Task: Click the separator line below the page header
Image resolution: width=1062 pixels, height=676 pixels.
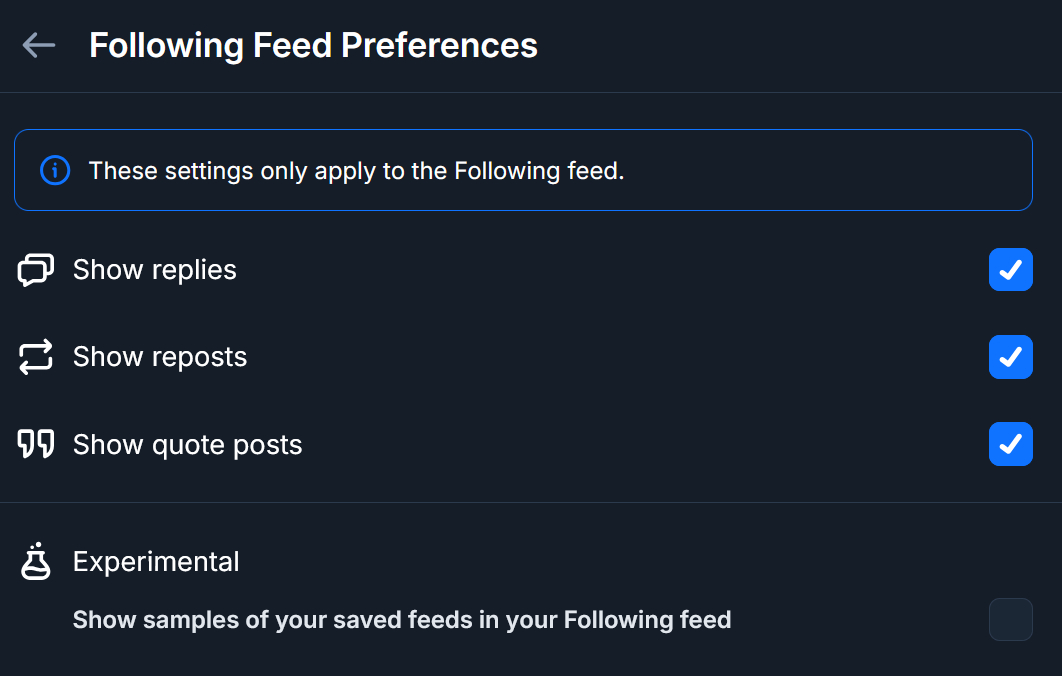Action: [x=531, y=92]
